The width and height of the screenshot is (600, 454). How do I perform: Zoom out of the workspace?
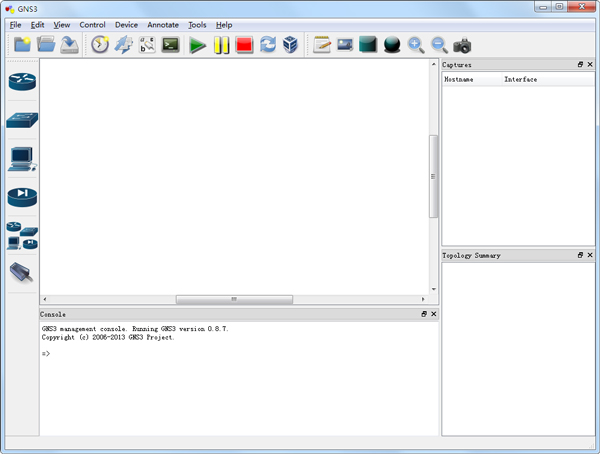tap(439, 45)
